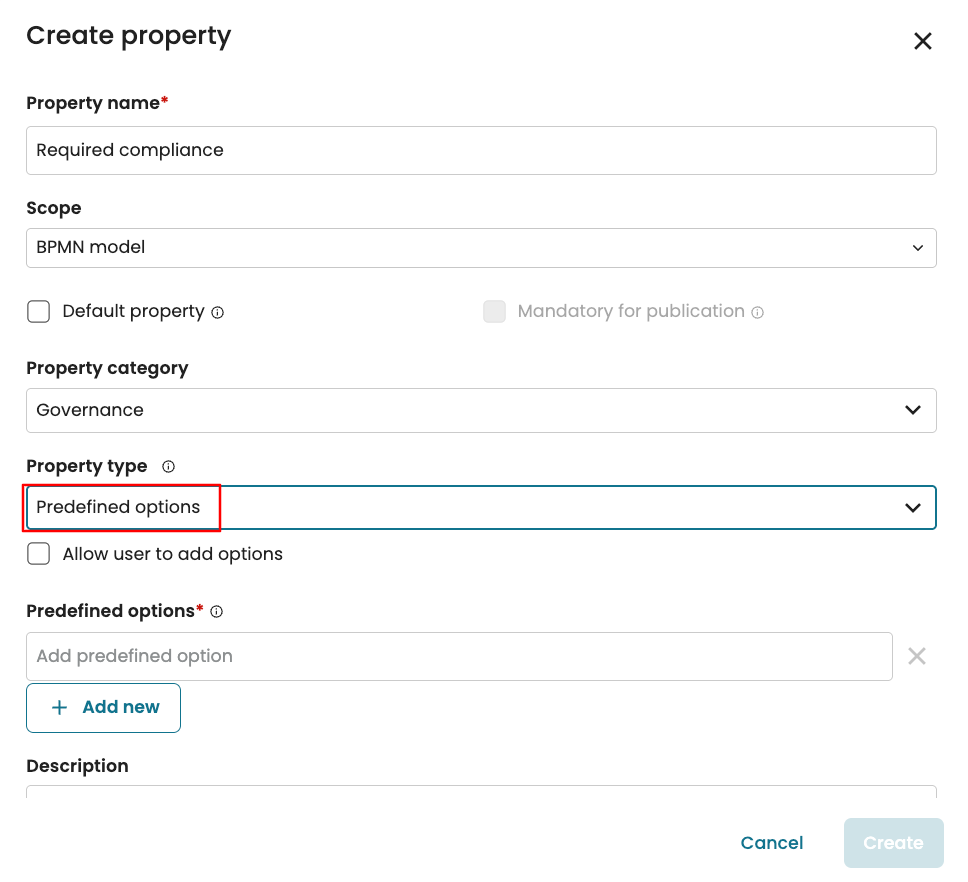968x882 pixels.
Task: Click the Create property dialog title
Action: pyautogui.click(x=129, y=36)
